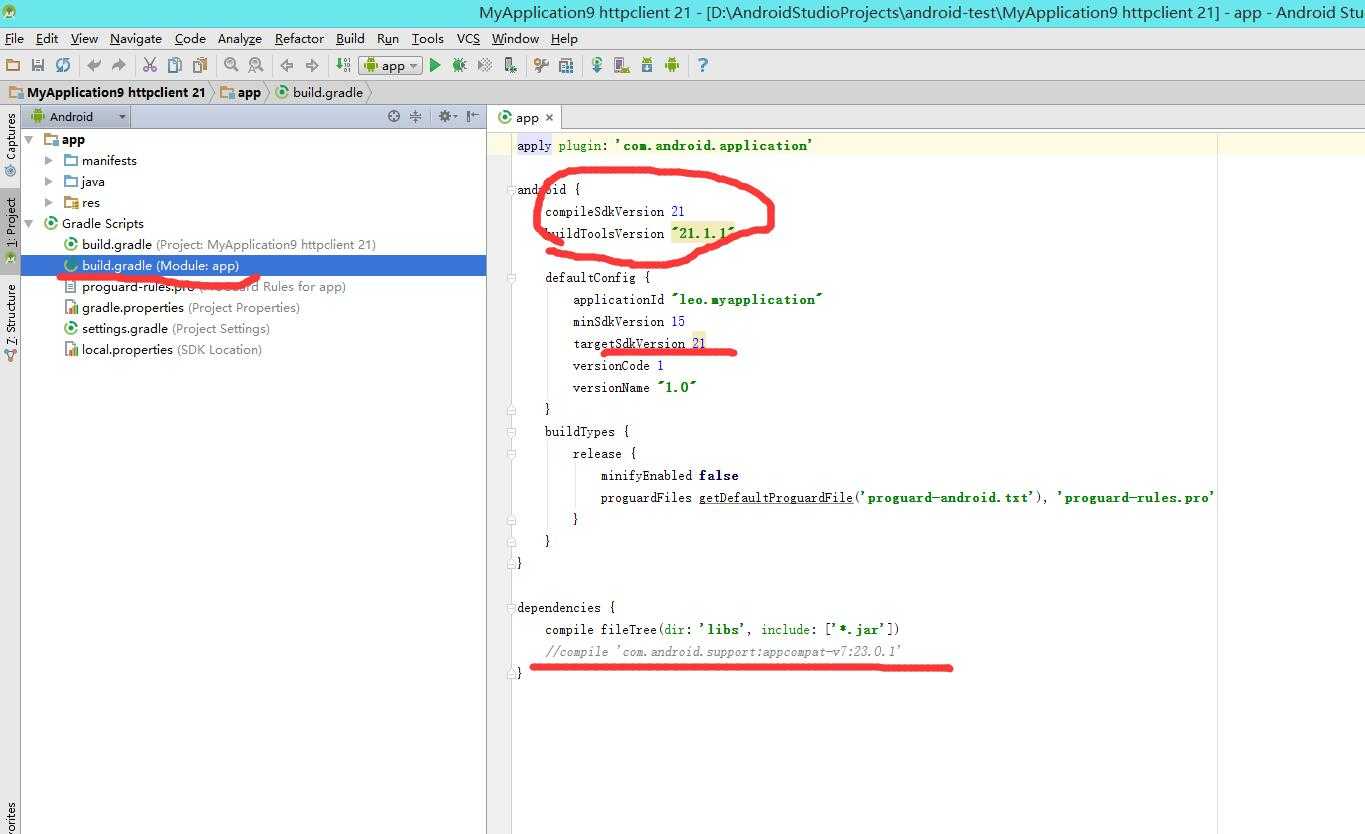
Task: Select build.gradle (Project: MyApplication9 httpclient 21)
Action: [219, 244]
